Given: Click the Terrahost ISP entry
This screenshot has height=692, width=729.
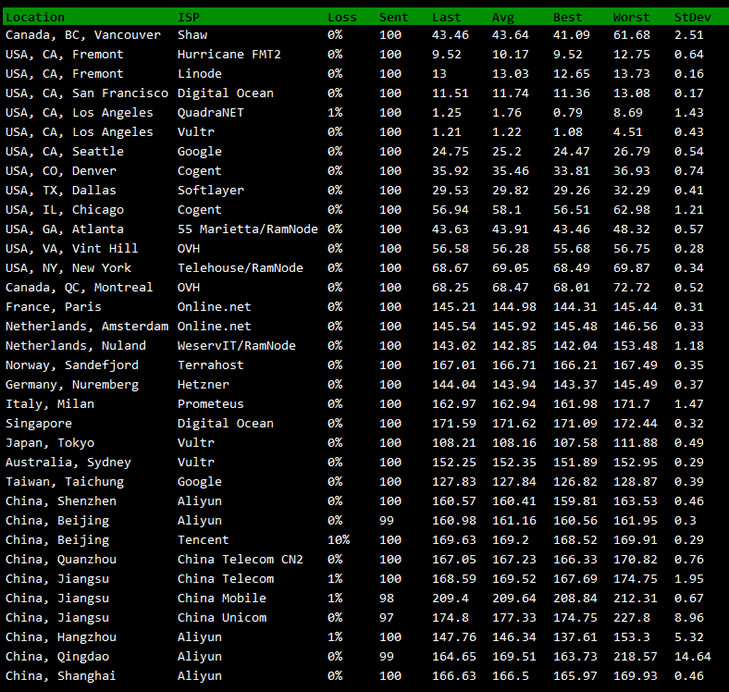Looking at the screenshot, I should click(x=210, y=366).
